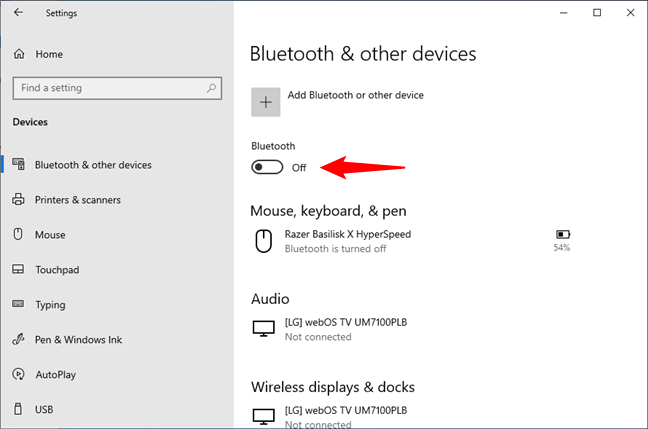648x429 pixels.
Task: Toggle the Bluetooth switch on
Action: [x=267, y=167]
